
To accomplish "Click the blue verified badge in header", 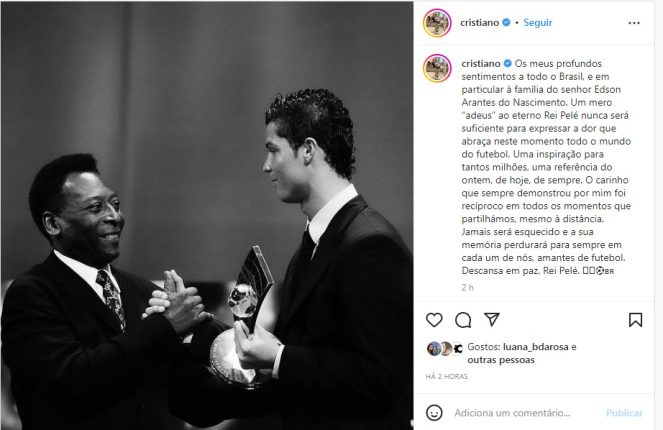I will coord(506,22).
